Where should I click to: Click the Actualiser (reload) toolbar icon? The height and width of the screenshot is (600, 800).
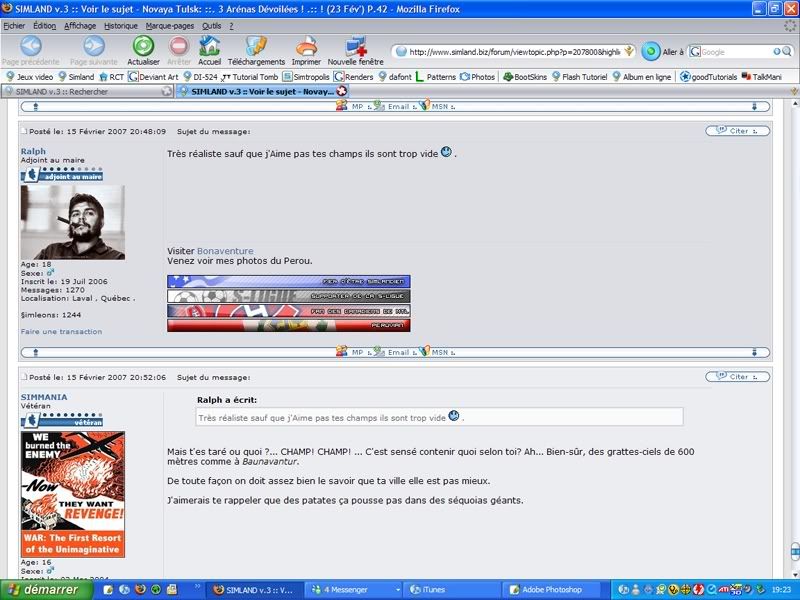pyautogui.click(x=143, y=47)
